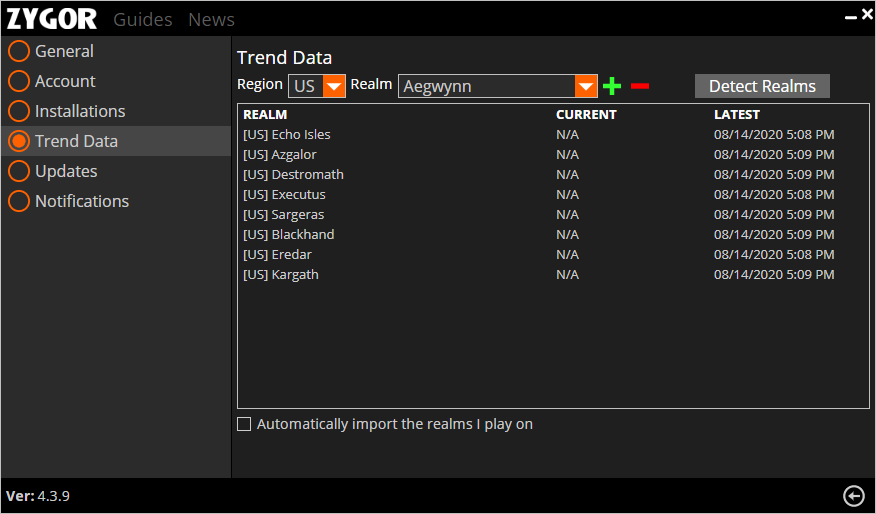Screen dimensions: 876x514
Task: Click the latest date for Kargath
Action: (774, 275)
